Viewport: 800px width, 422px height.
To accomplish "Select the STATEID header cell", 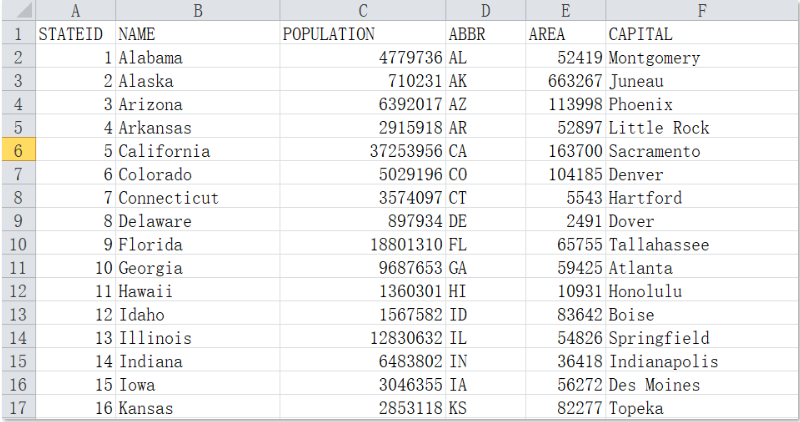I will [x=76, y=34].
